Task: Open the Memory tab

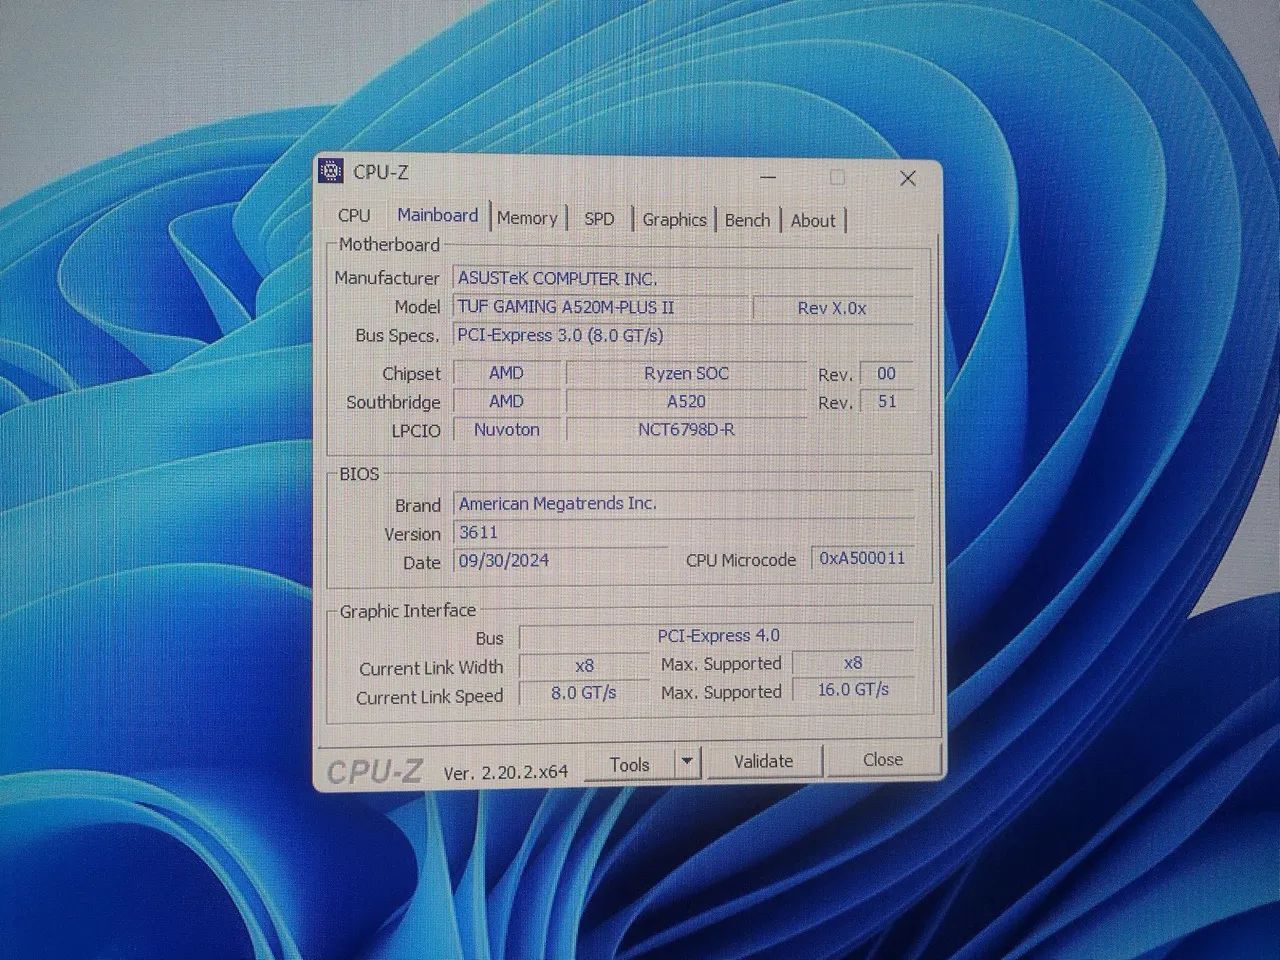Action: pyautogui.click(x=527, y=218)
